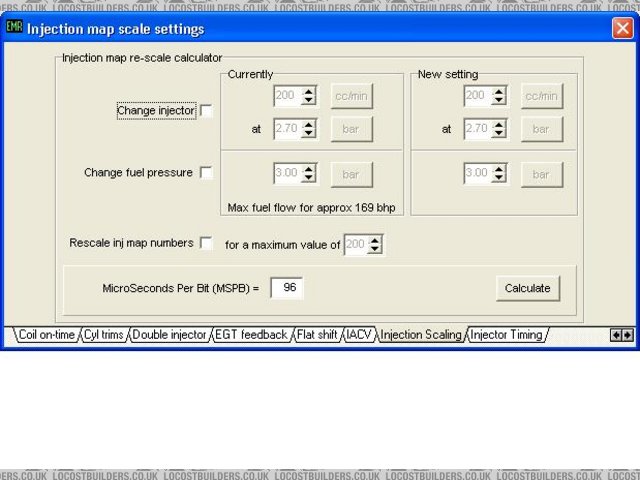Click the New setting 2.70 pressure field
Viewport: 640px width, 480px height.
[478, 129]
